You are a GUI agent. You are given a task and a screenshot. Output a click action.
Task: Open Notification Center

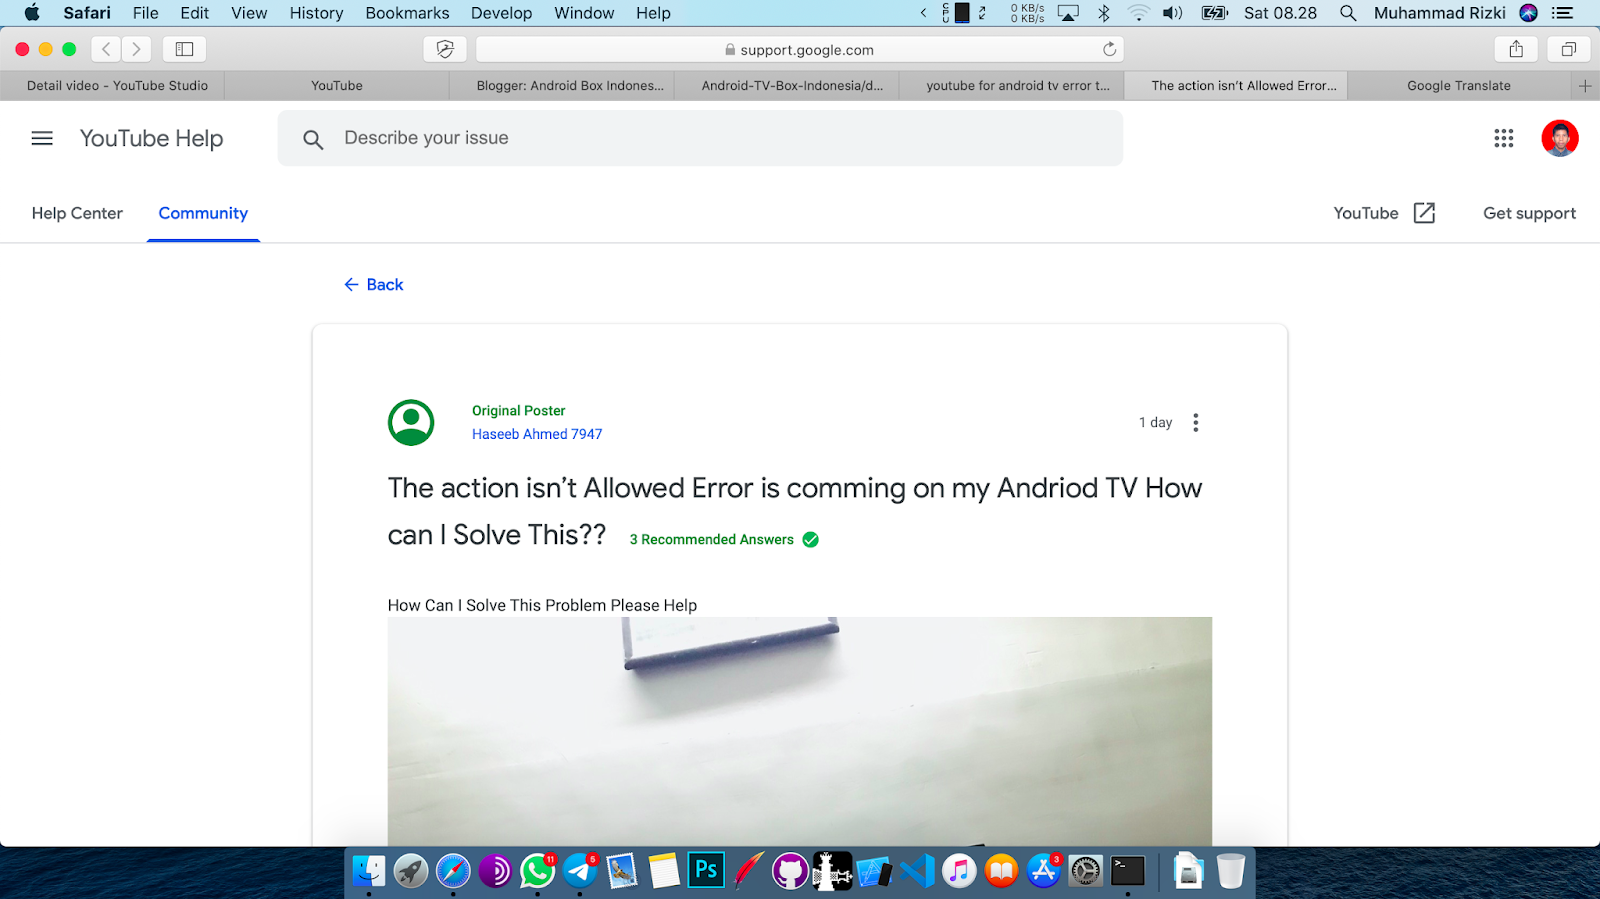1563,13
